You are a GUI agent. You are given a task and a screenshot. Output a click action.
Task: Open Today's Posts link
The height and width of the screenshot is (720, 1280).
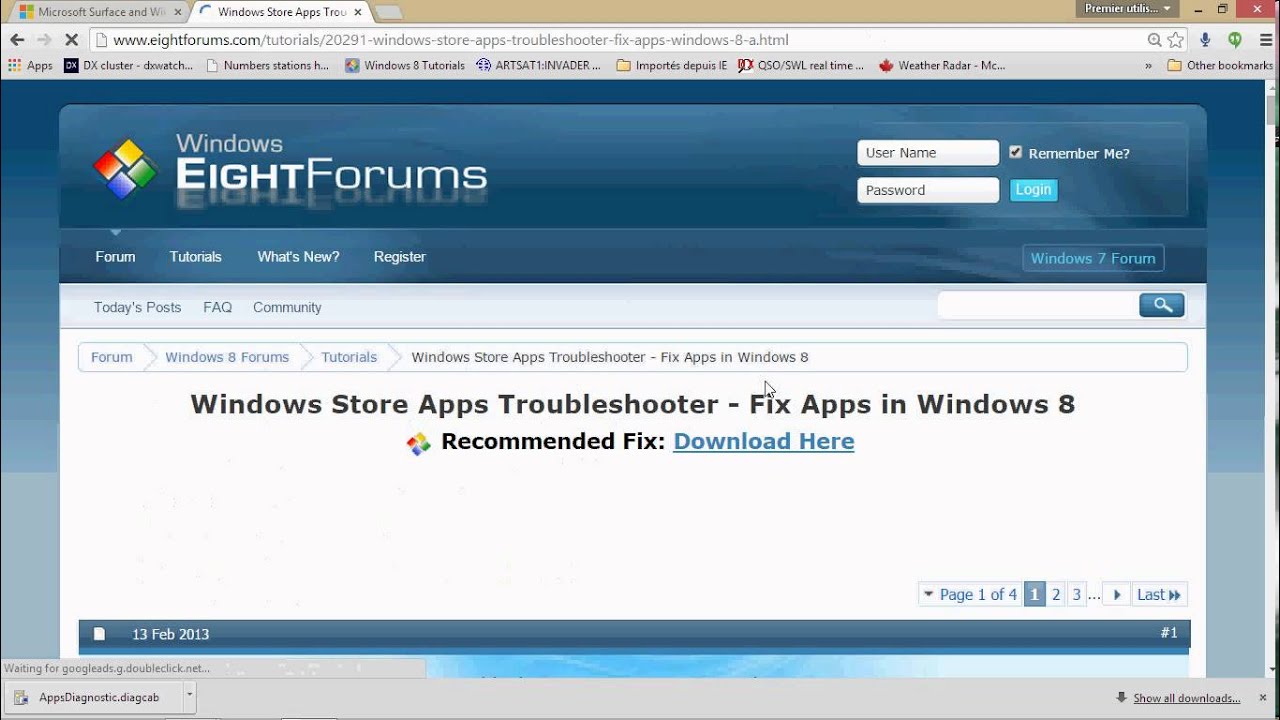click(x=137, y=307)
